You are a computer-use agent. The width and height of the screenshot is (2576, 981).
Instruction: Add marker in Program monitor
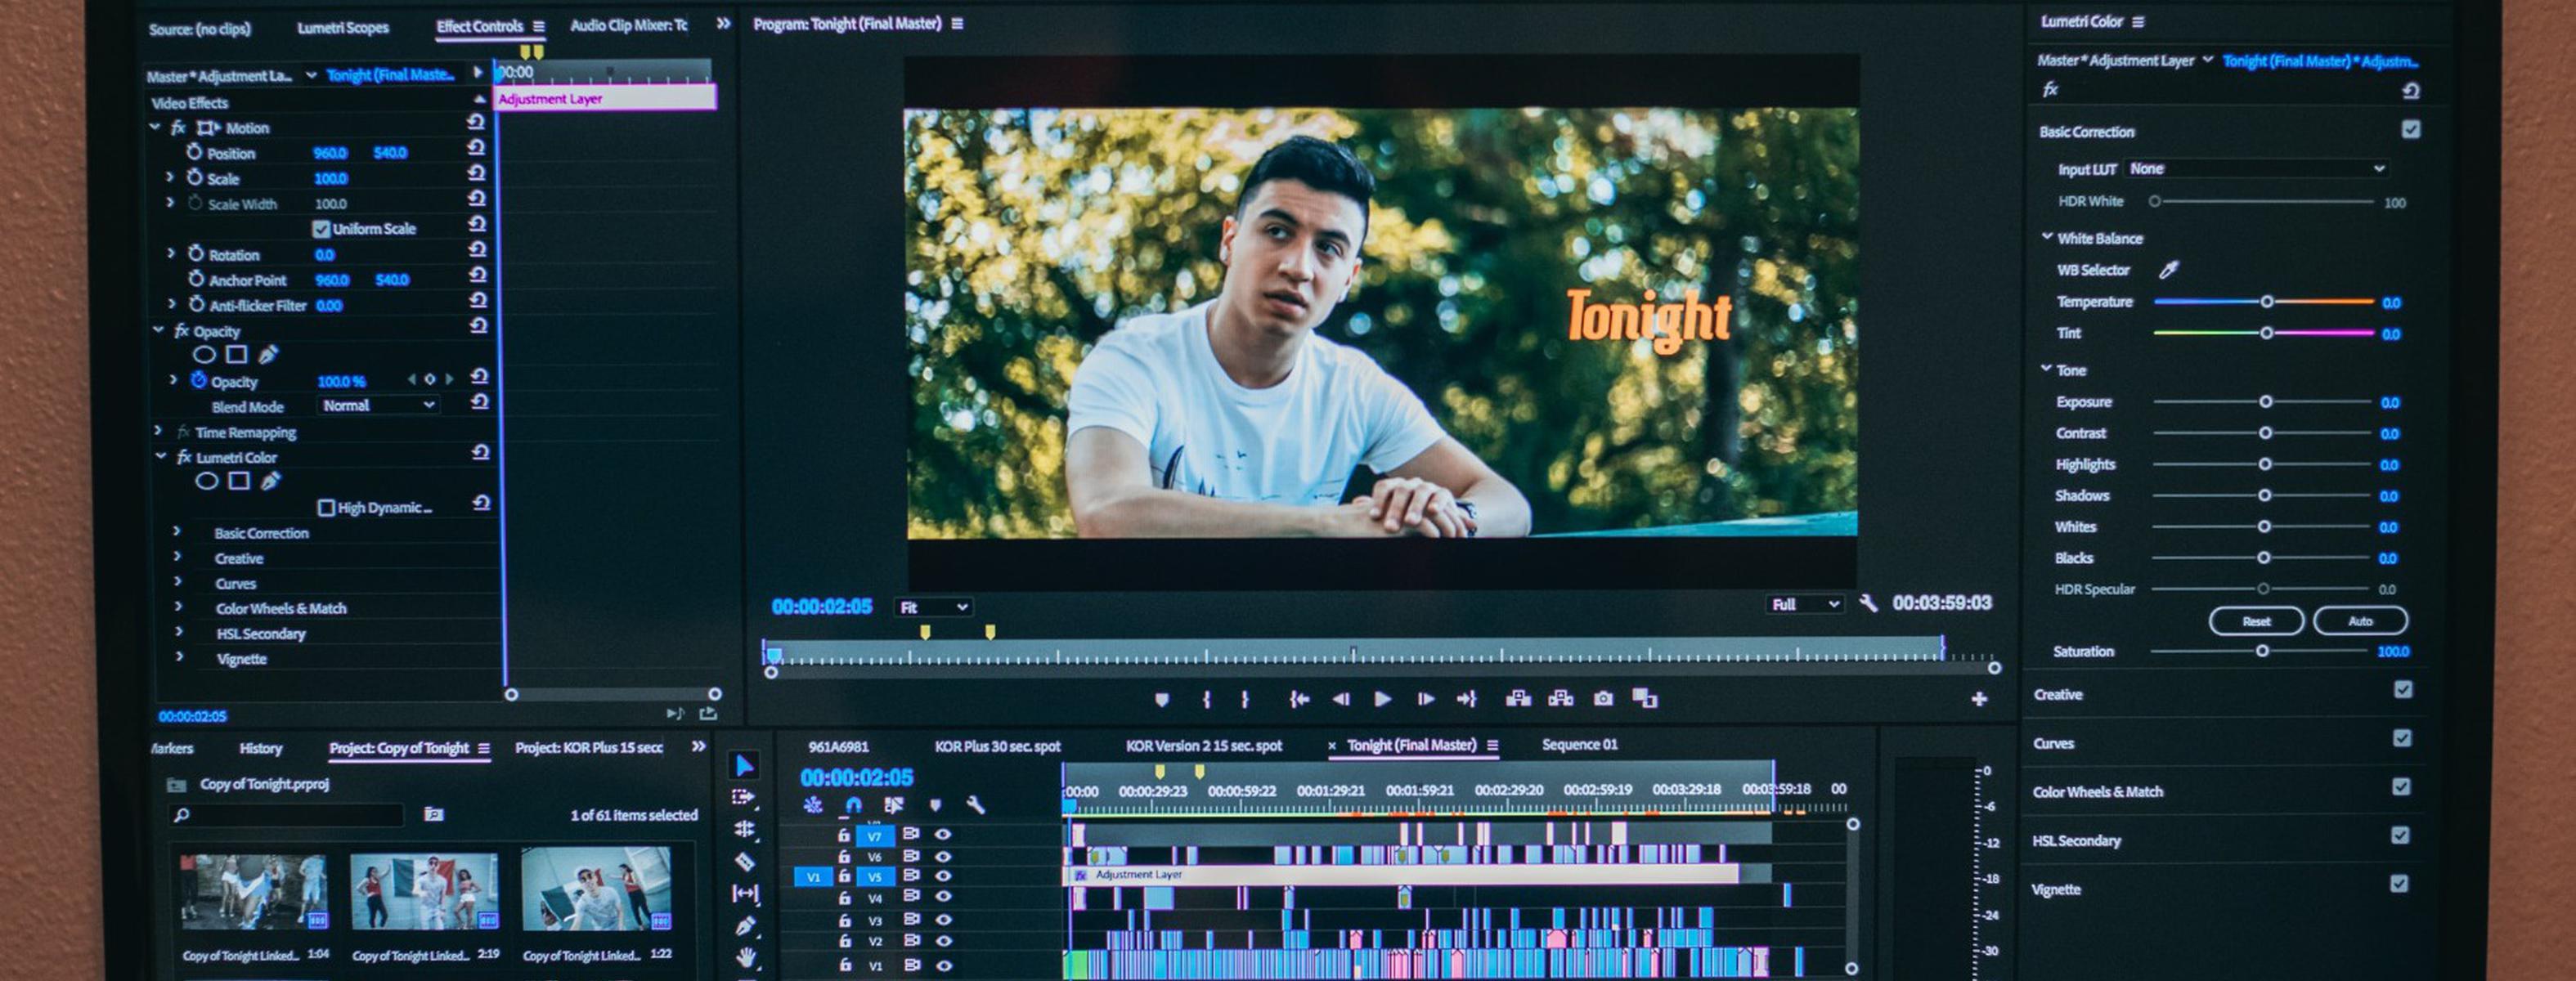click(1161, 700)
